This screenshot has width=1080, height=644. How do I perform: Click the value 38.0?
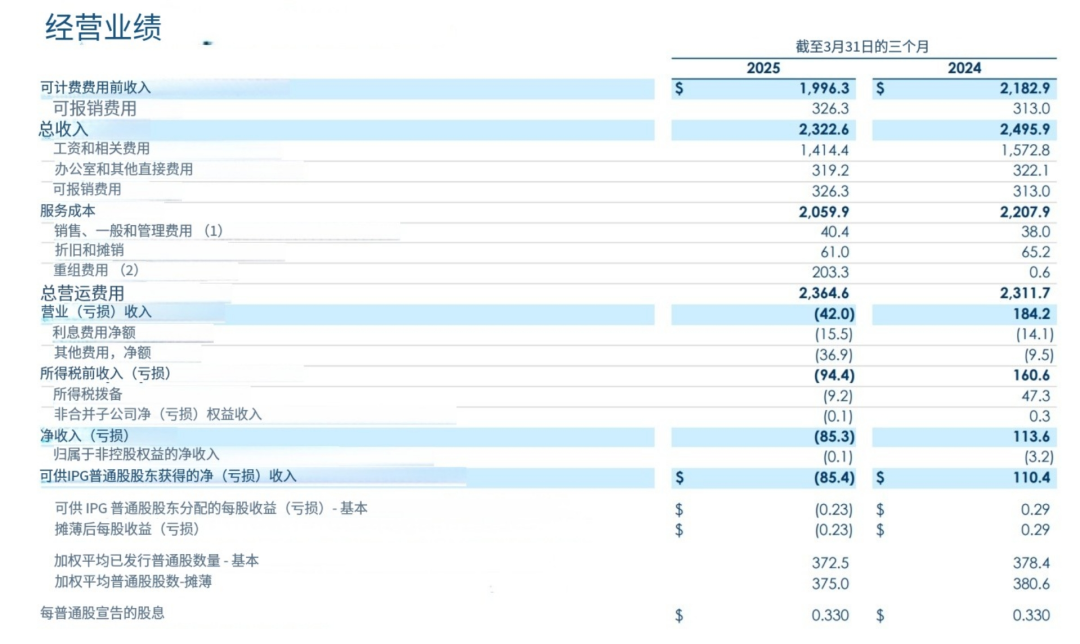pyautogui.click(x=1036, y=232)
